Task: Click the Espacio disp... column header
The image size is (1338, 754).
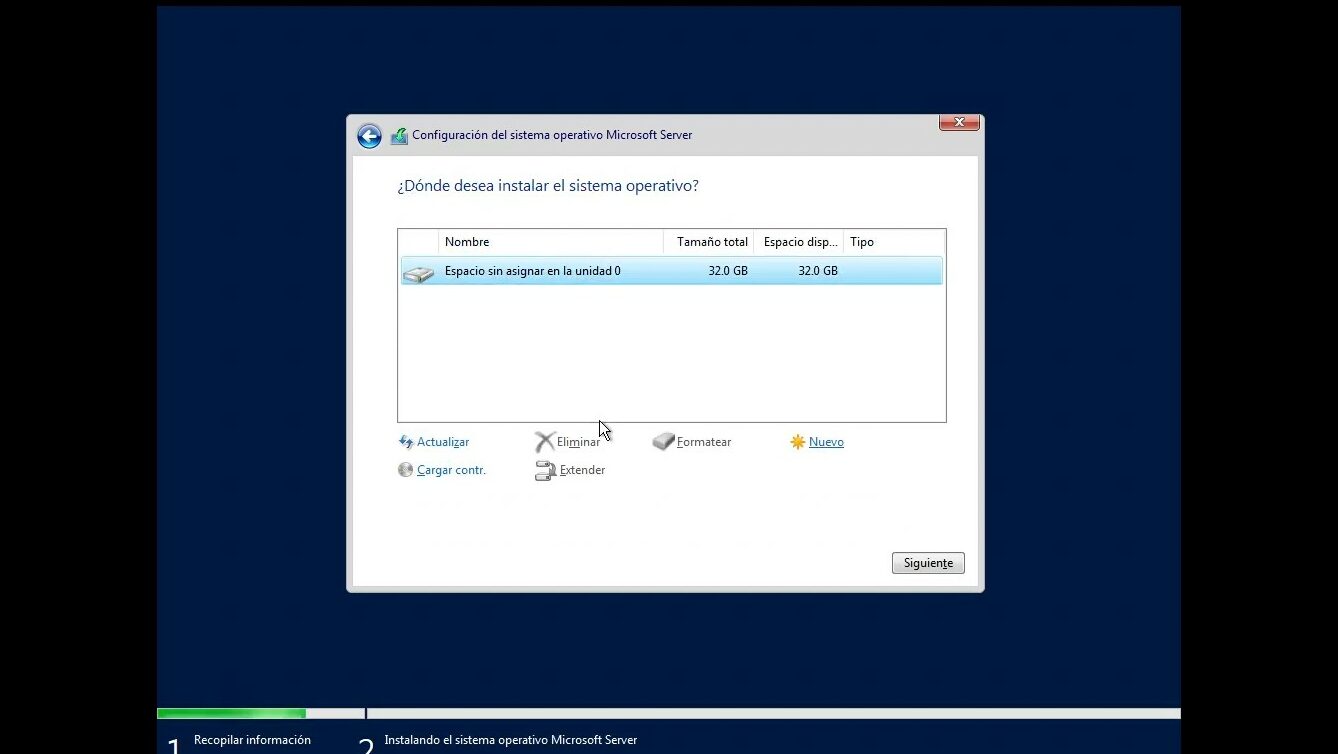Action: point(799,242)
